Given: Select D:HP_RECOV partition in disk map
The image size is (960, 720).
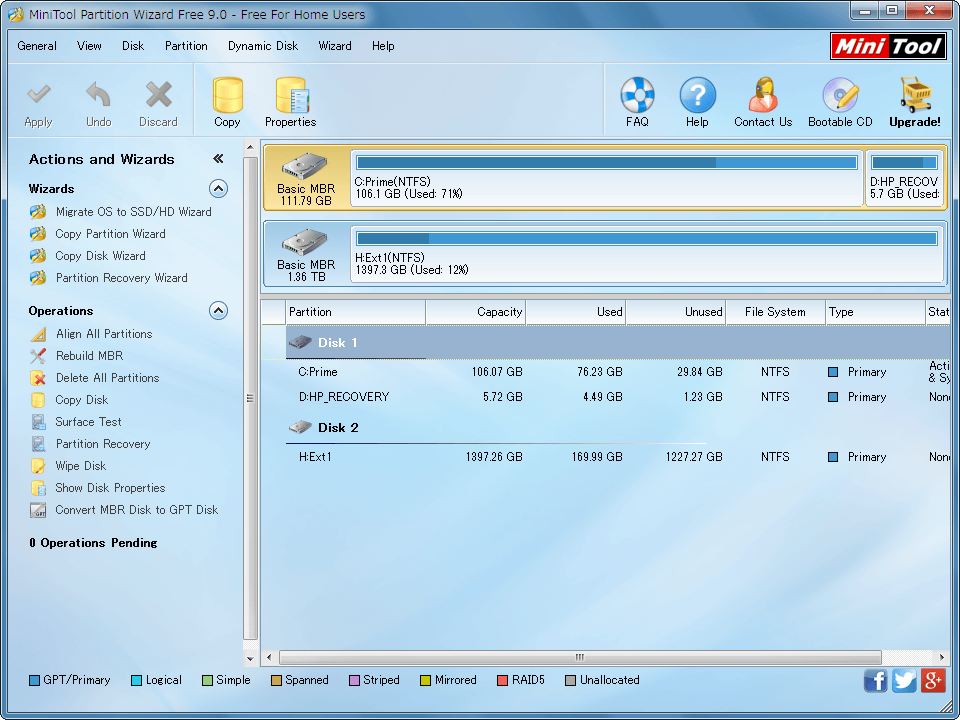Looking at the screenshot, I should pos(905,178).
